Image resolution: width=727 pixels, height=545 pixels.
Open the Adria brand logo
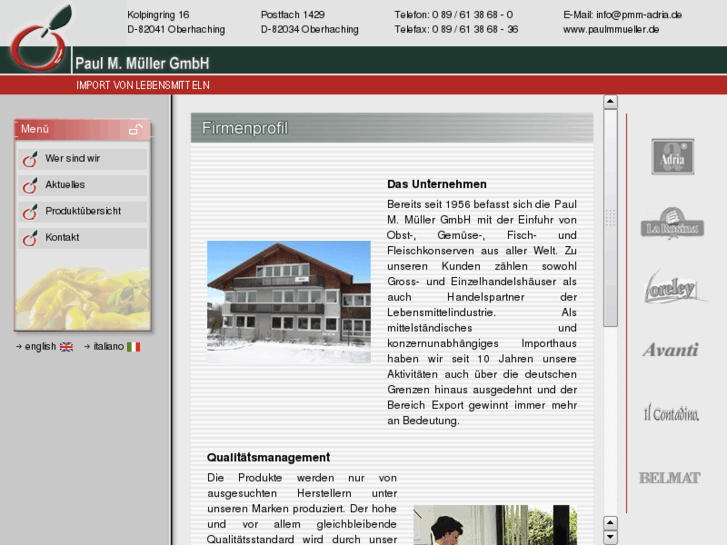point(672,157)
